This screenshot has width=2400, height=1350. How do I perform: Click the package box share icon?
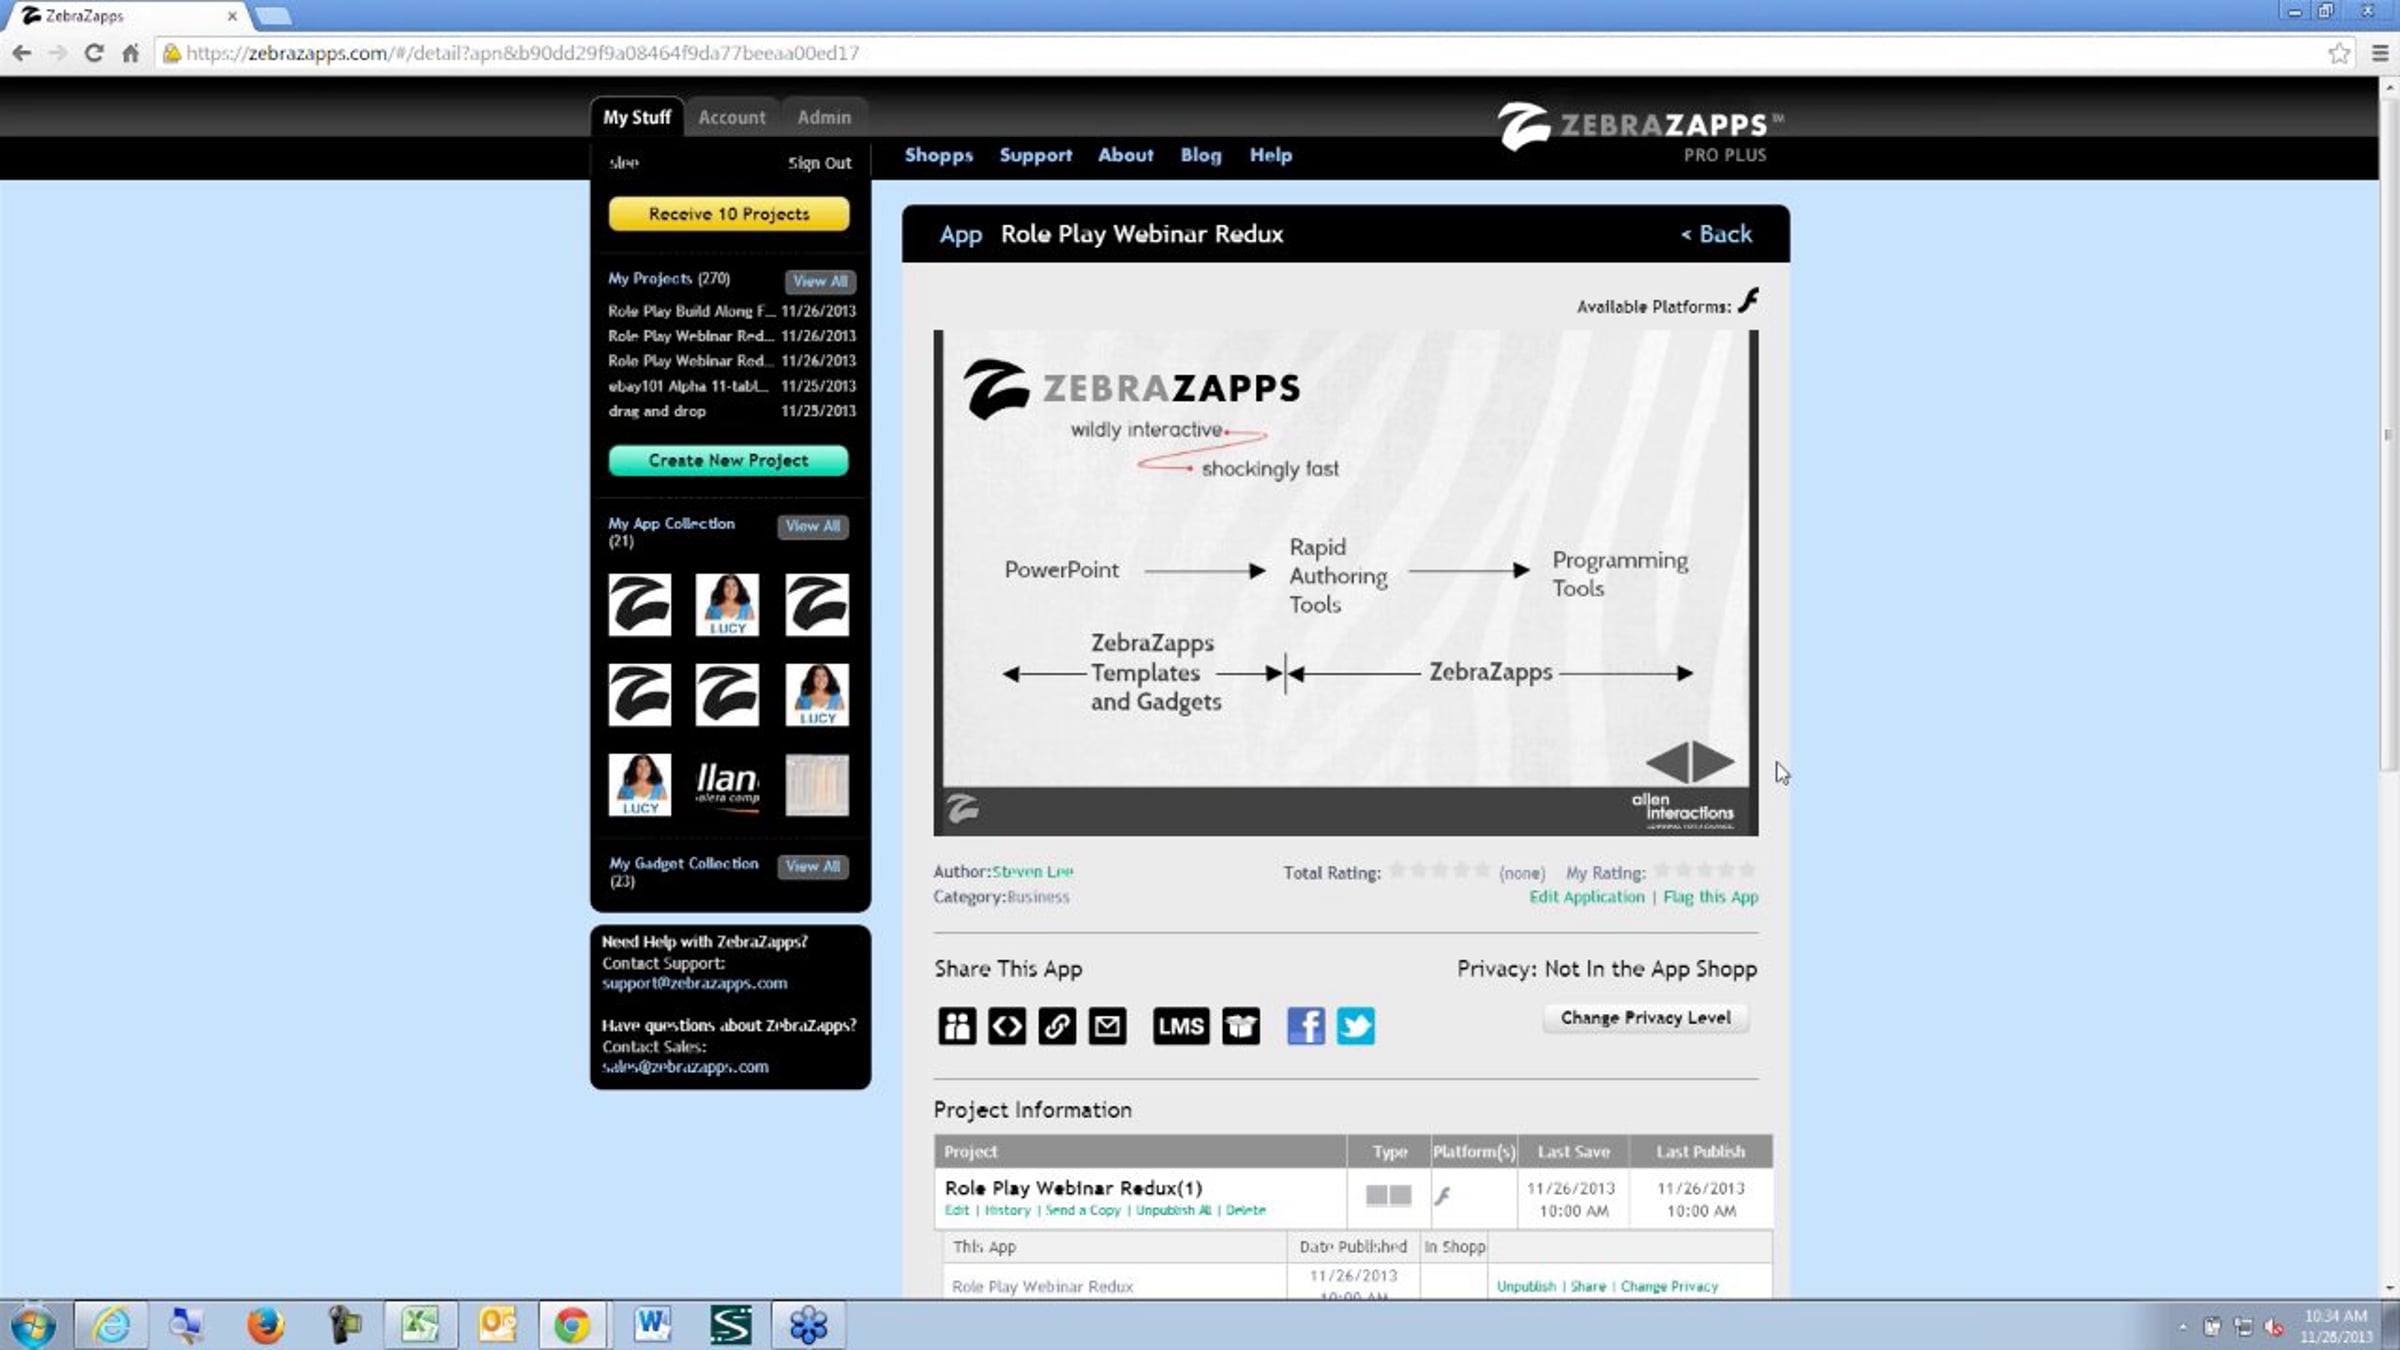[1241, 1026]
